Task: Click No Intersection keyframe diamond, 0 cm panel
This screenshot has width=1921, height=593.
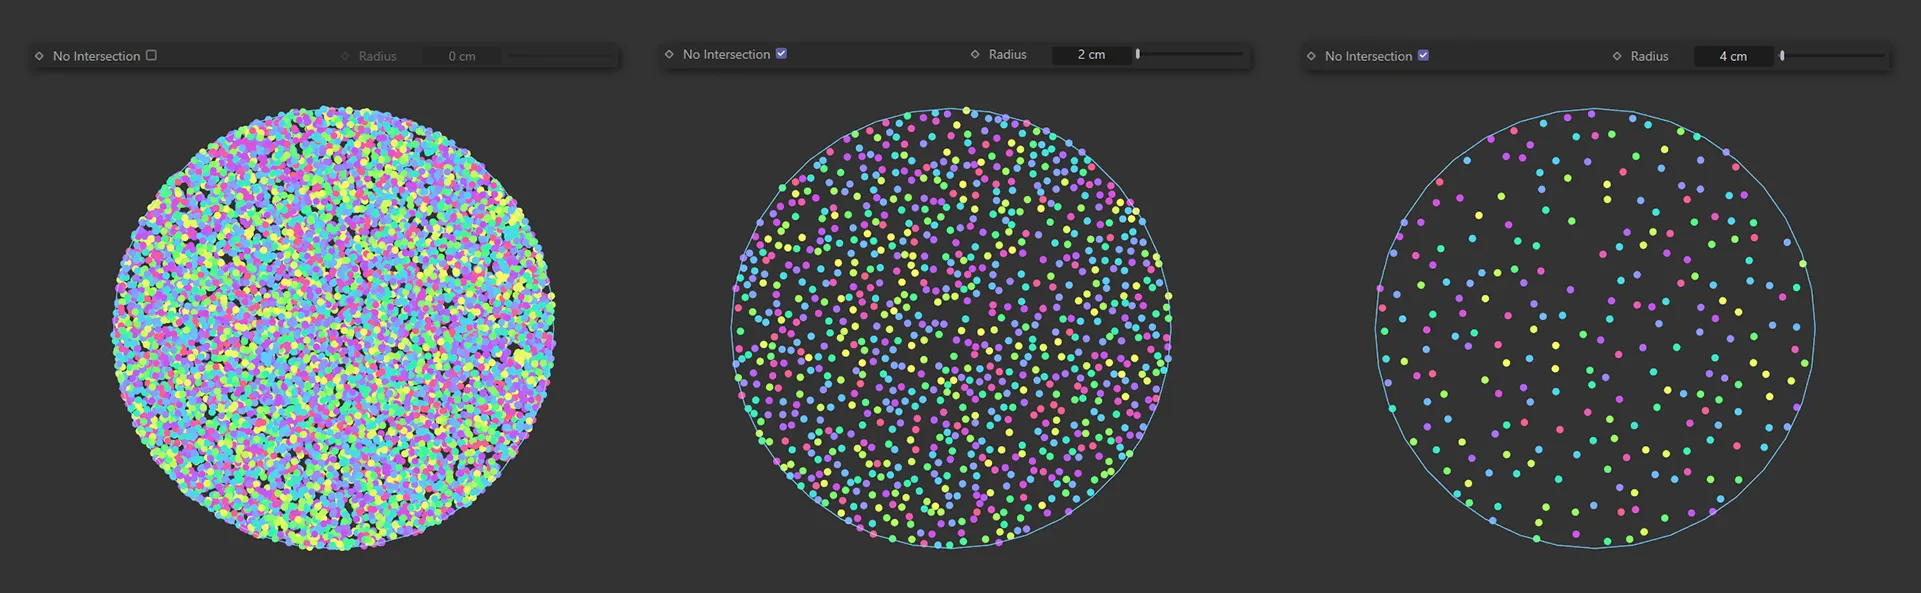Action: click(39, 56)
